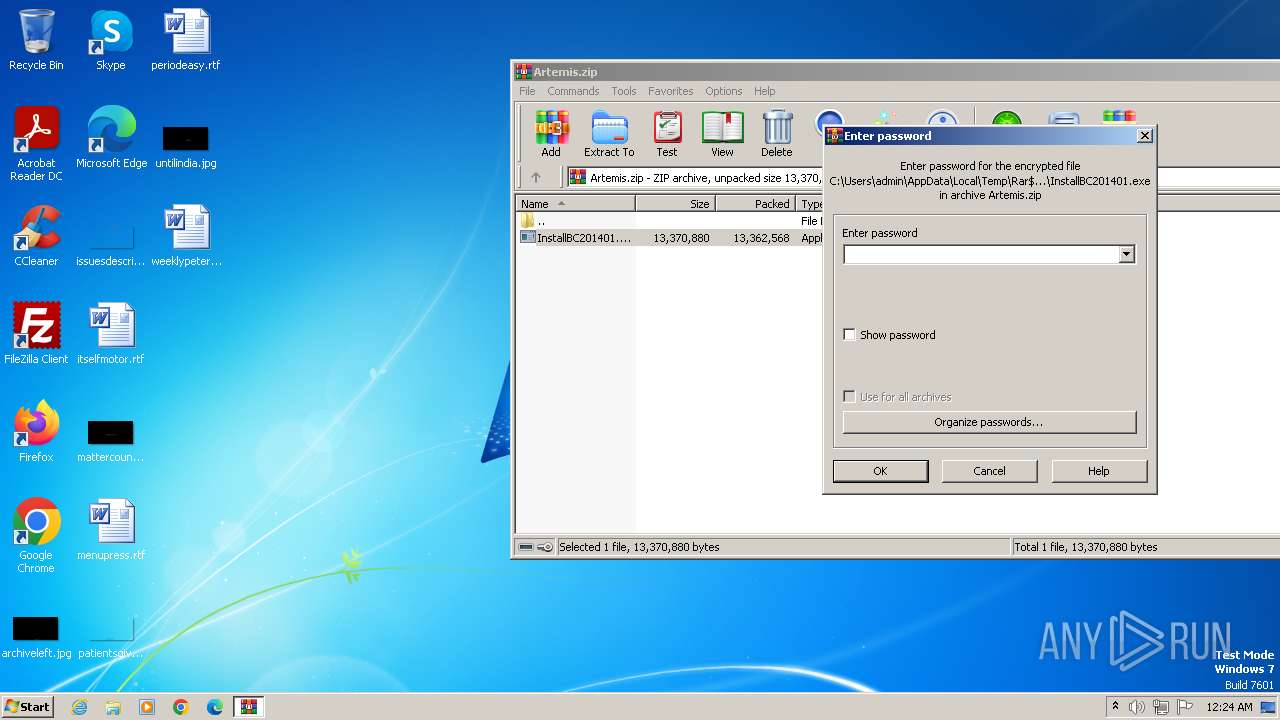Open the Skype desktop shortcut
1280x720 pixels.
(111, 40)
